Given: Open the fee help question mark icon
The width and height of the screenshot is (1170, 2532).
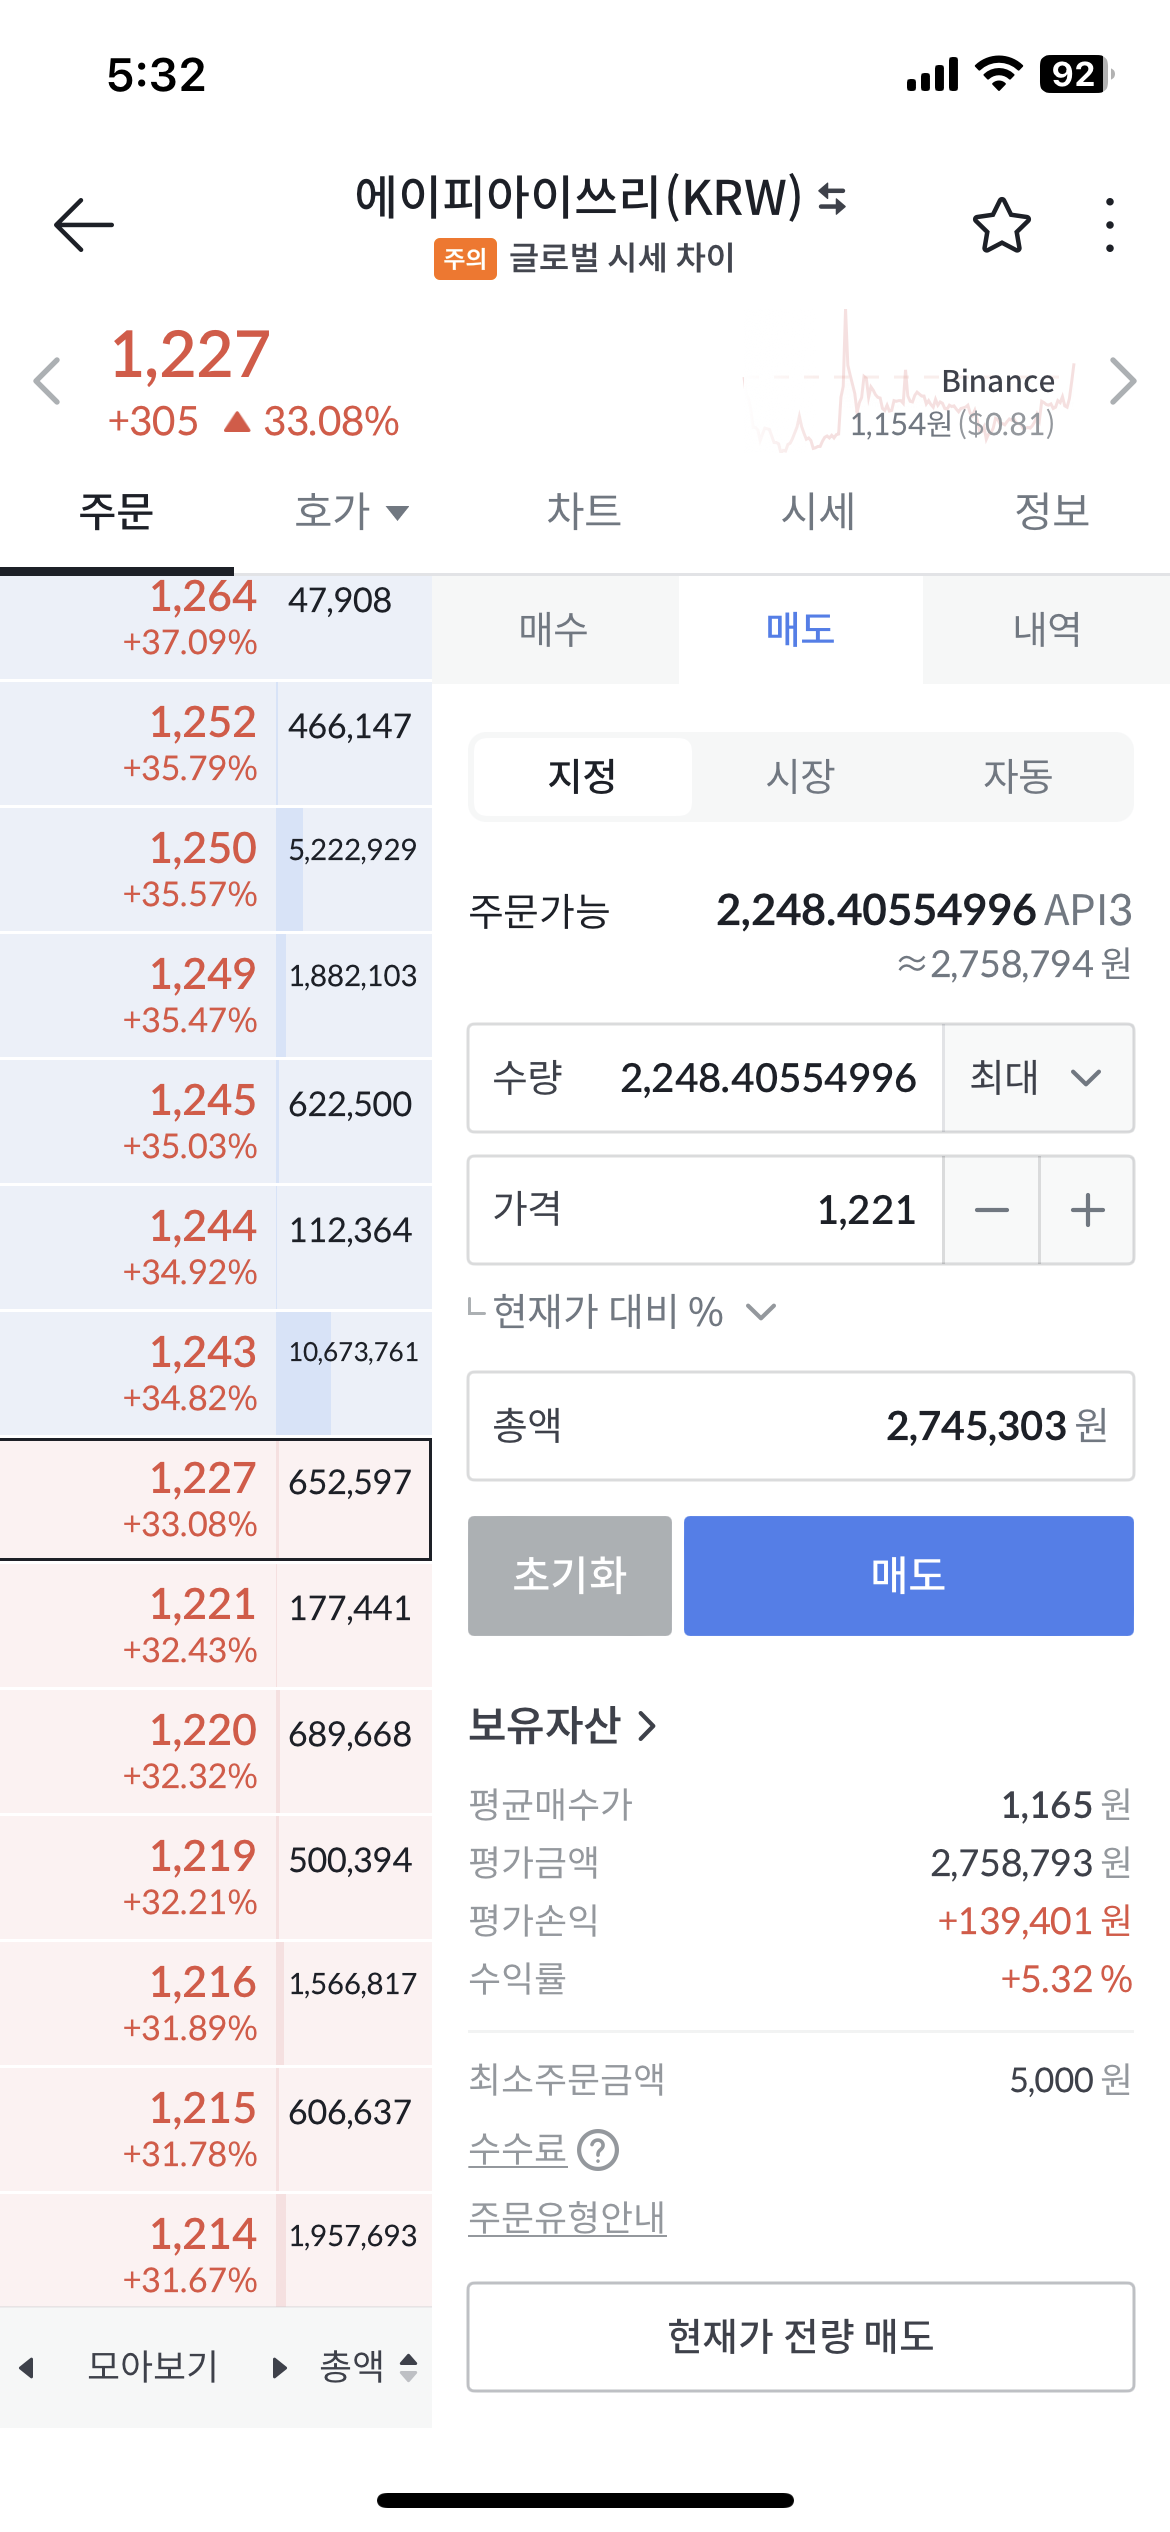Looking at the screenshot, I should 598,2150.
